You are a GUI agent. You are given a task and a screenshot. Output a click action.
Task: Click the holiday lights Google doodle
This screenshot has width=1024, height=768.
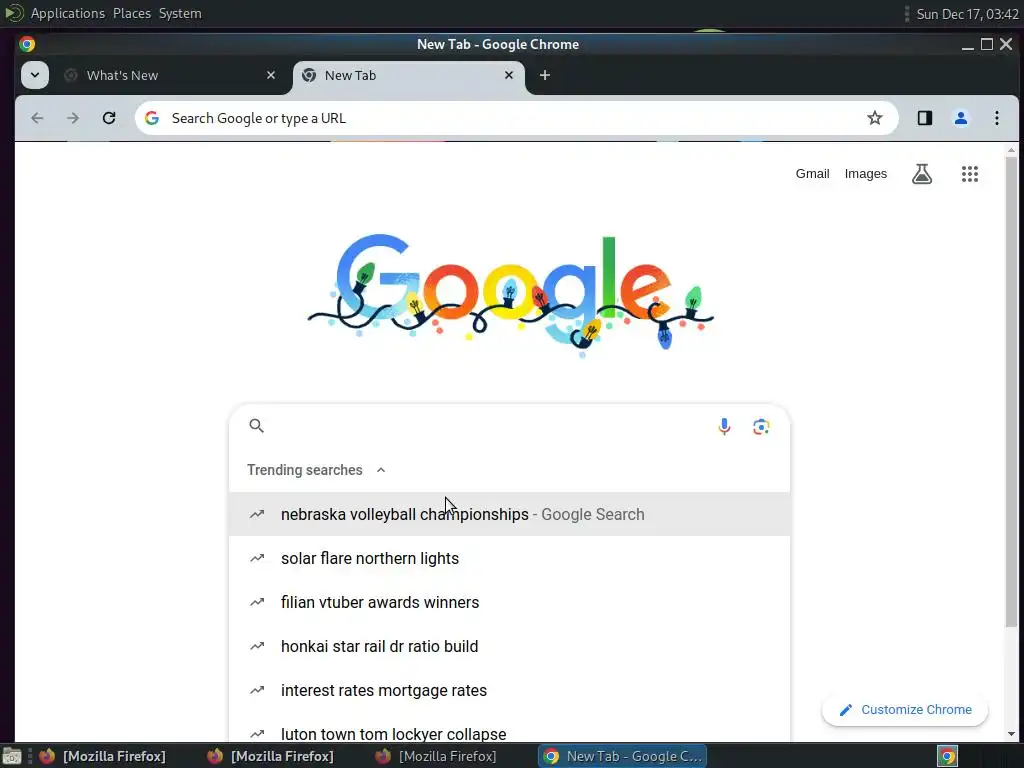click(510, 295)
